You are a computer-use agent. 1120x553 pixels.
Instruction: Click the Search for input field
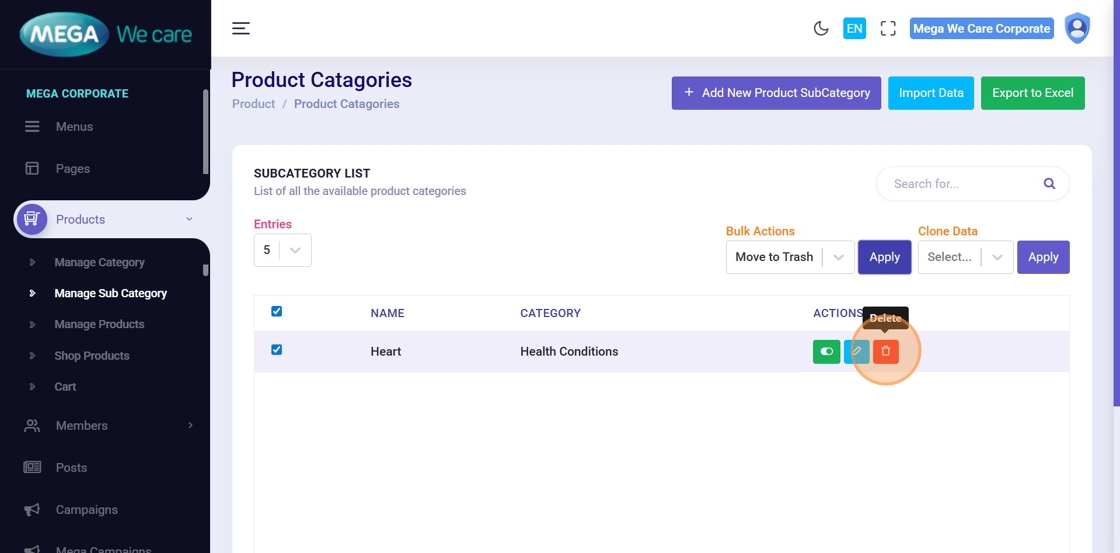[x=960, y=184]
